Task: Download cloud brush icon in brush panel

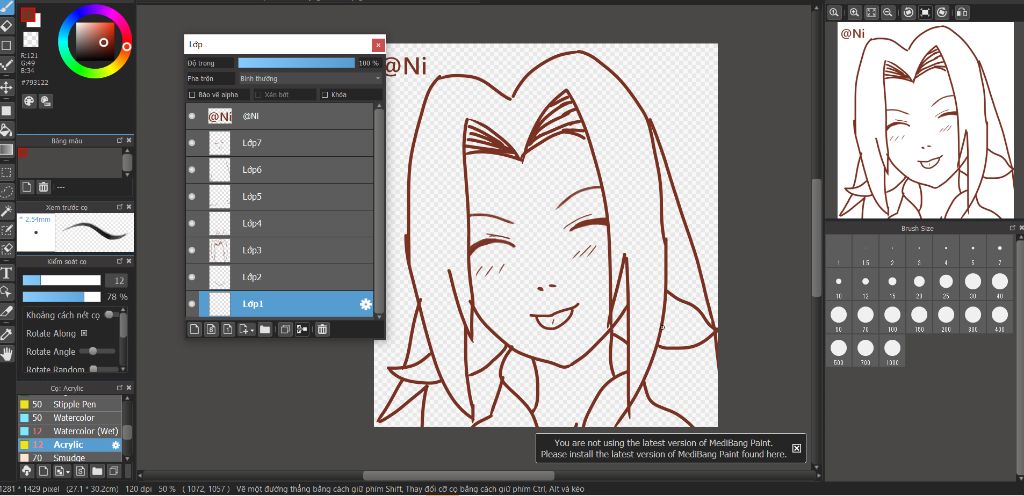Action: 27,471
